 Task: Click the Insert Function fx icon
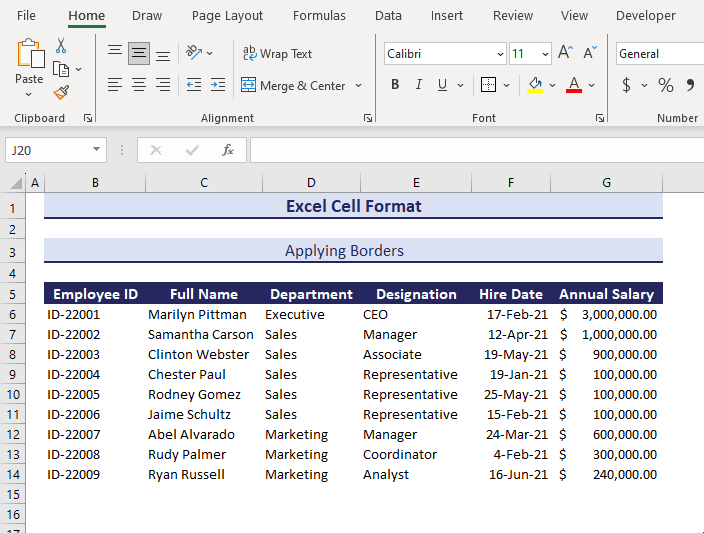pyautogui.click(x=228, y=150)
